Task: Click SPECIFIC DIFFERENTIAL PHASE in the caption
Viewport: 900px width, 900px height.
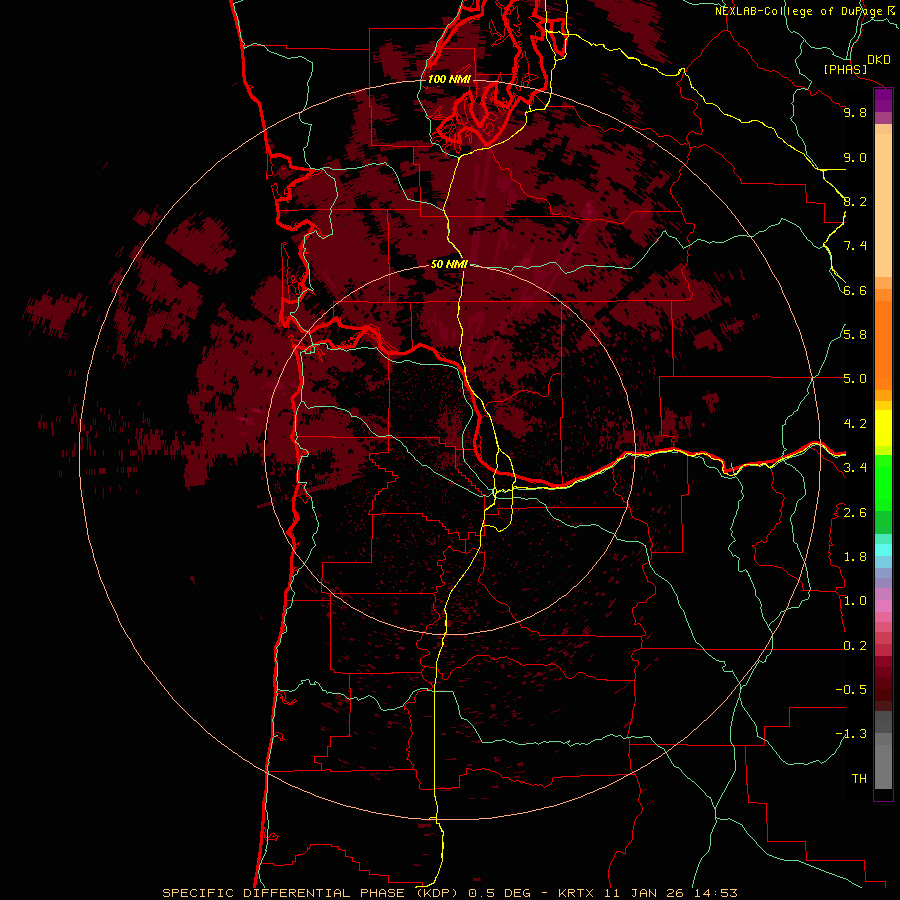Action: (x=285, y=893)
